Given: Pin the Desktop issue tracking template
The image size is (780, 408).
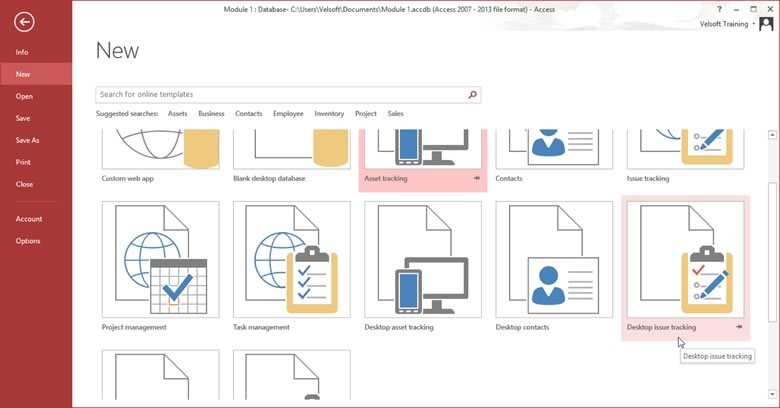Looking at the screenshot, I should point(739,327).
